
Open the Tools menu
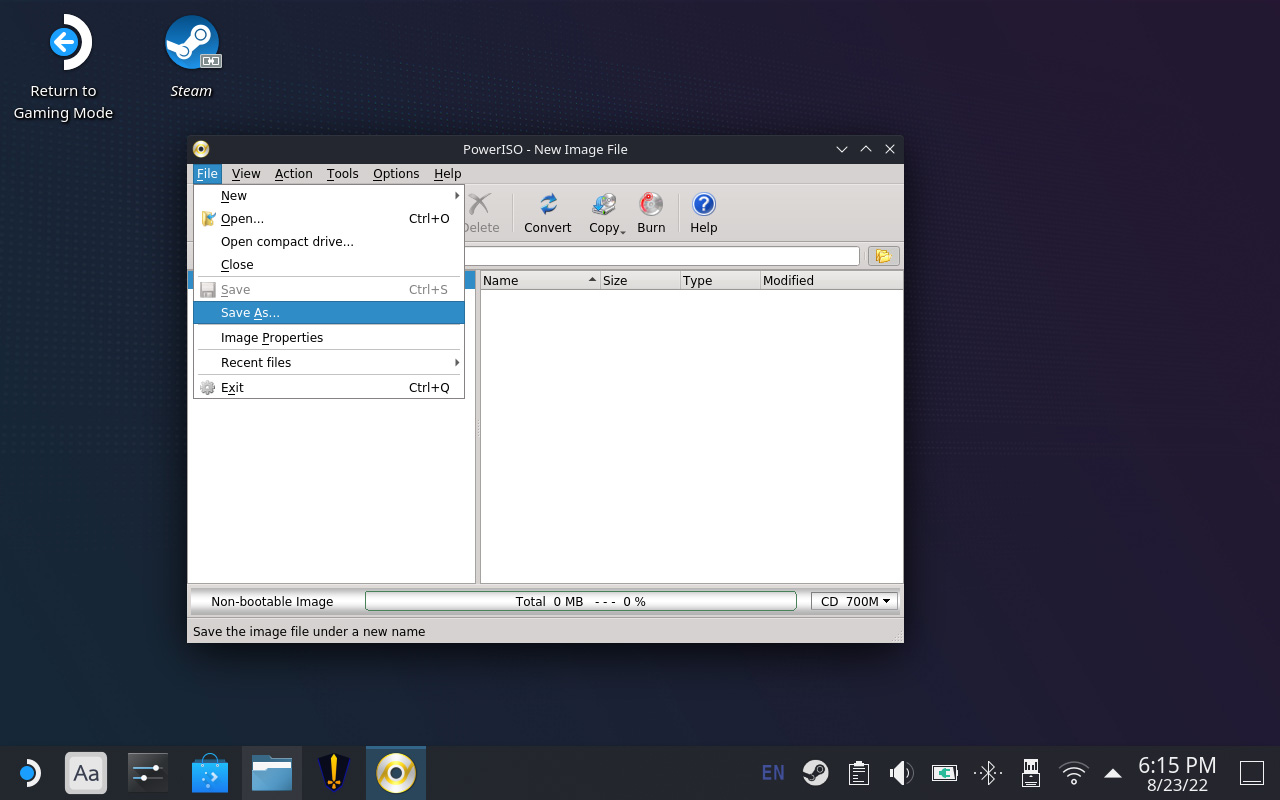pyautogui.click(x=342, y=174)
